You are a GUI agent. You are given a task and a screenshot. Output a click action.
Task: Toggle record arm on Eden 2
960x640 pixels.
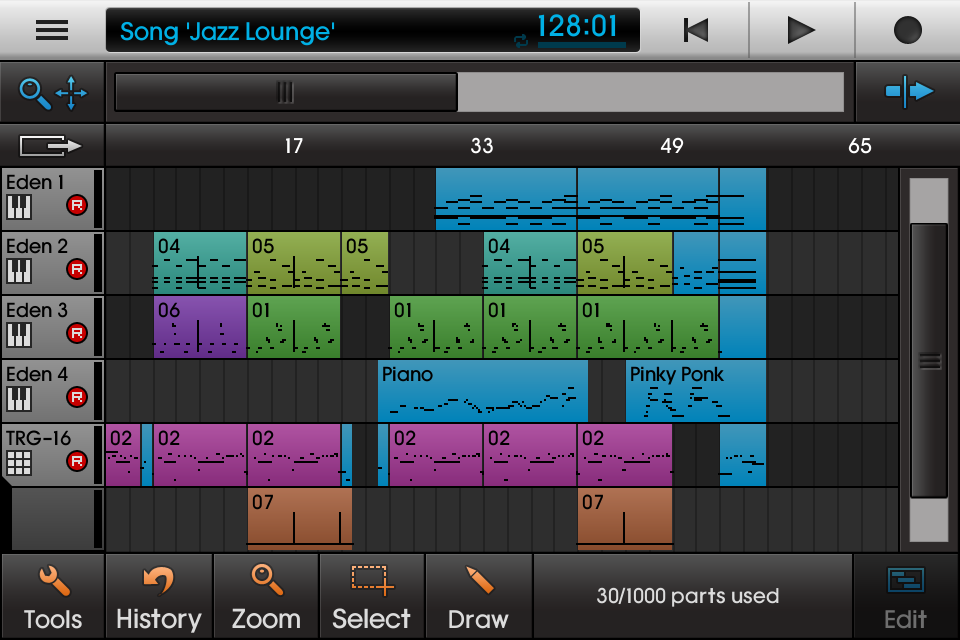click(x=77, y=269)
